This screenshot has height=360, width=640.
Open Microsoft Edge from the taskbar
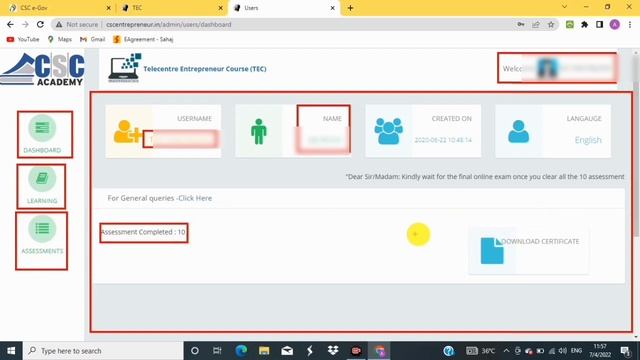coord(241,351)
